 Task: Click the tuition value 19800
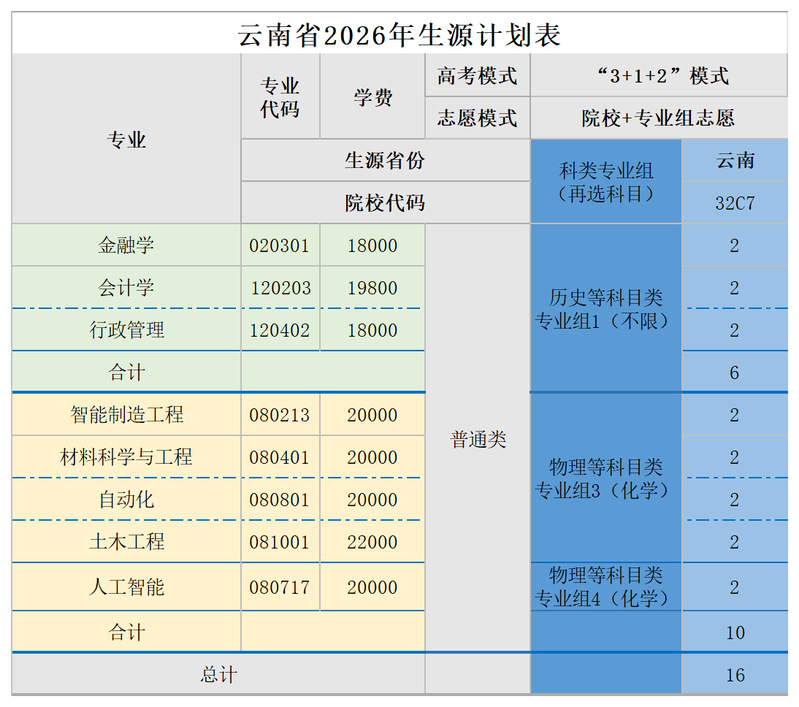tap(372, 288)
